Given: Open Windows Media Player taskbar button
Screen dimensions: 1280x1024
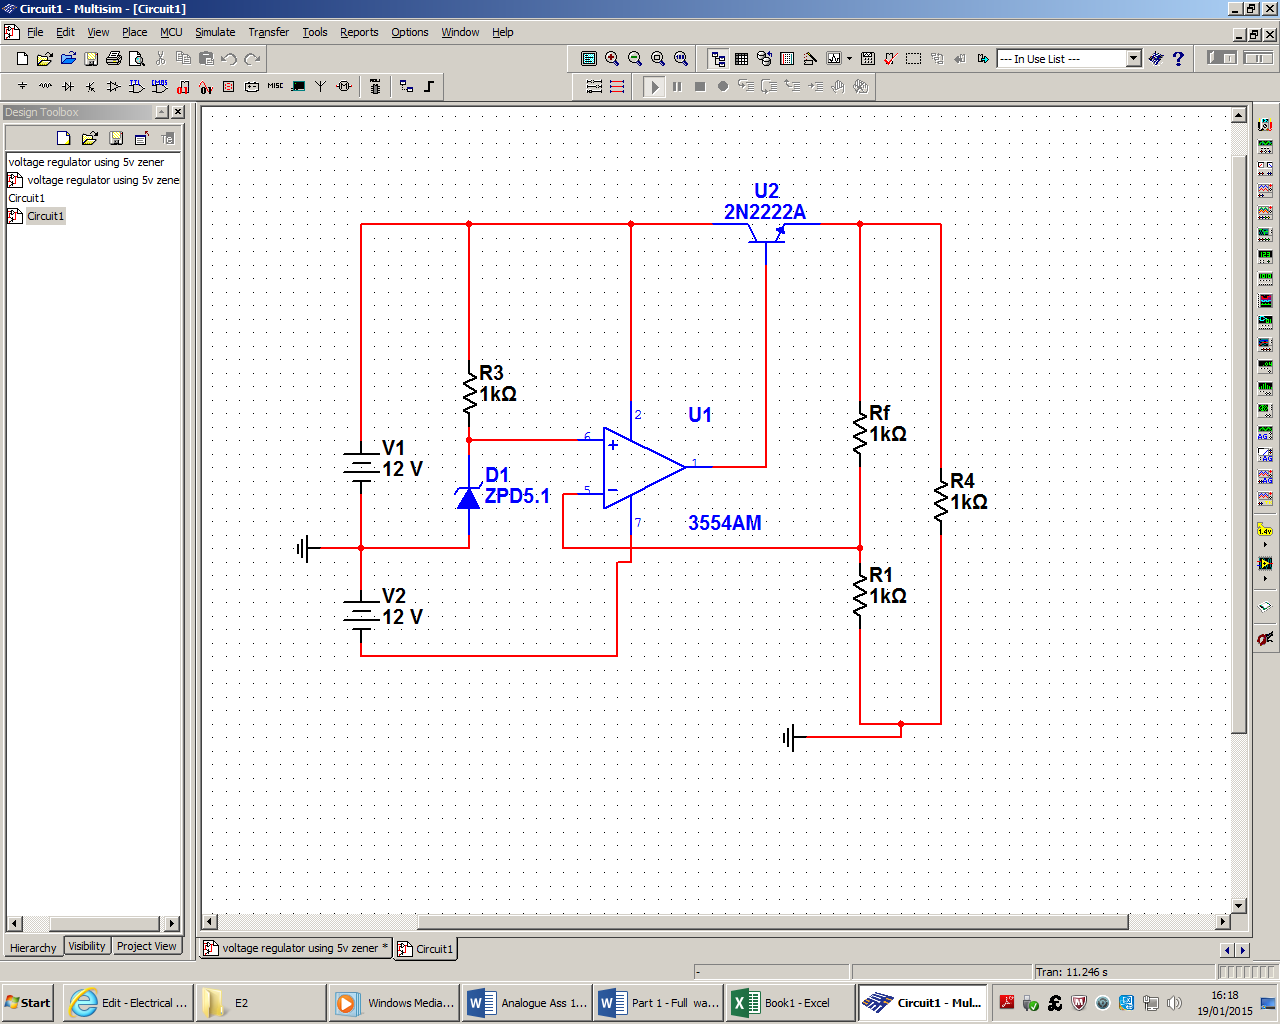Looking at the screenshot, I should [394, 1003].
